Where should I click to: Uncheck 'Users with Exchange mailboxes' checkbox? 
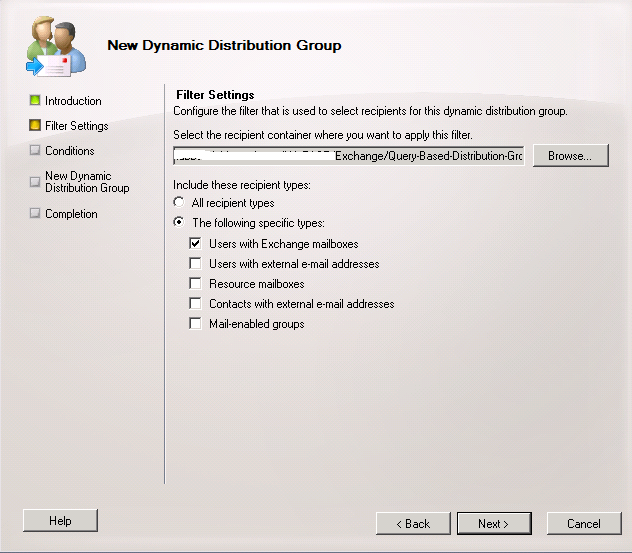tap(196, 244)
